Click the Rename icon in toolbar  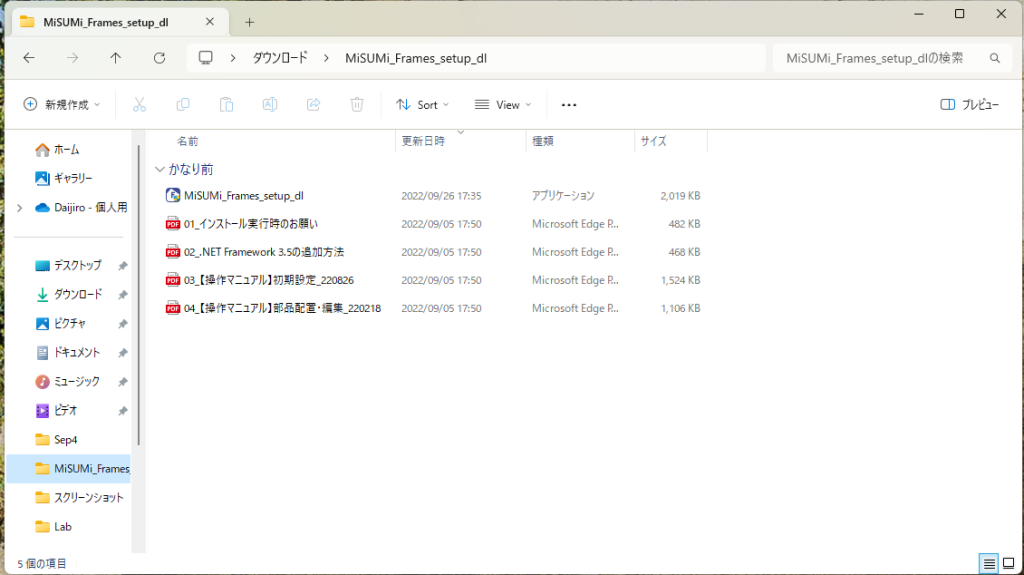(270, 104)
